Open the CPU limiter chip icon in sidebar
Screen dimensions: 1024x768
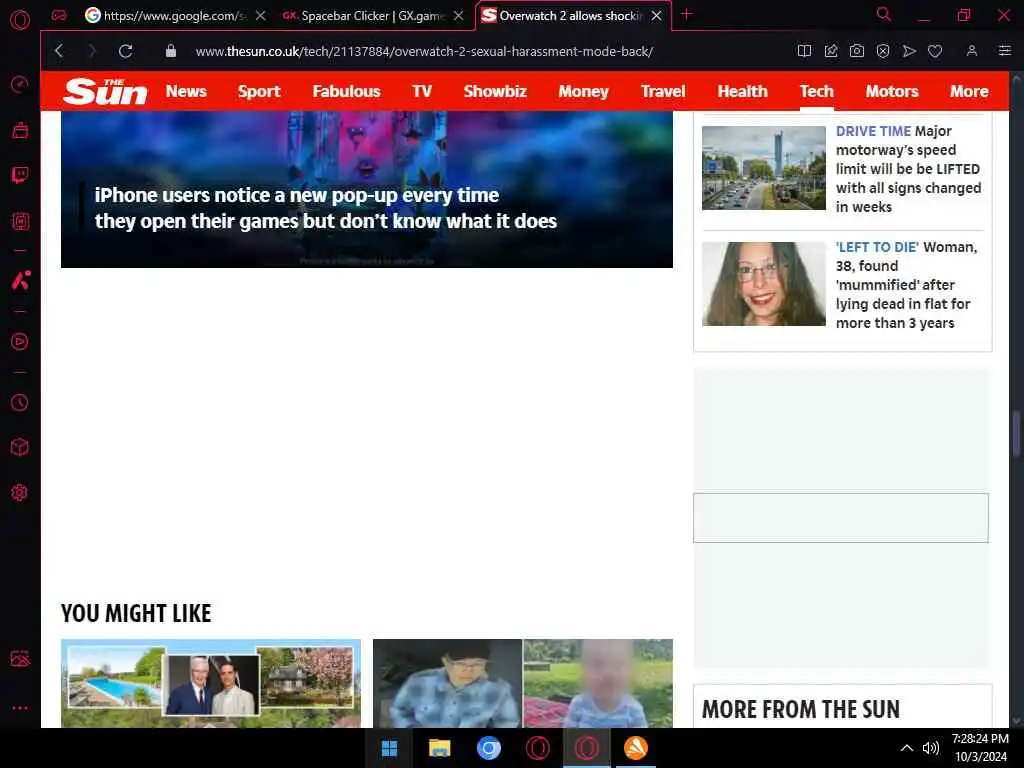click(20, 221)
